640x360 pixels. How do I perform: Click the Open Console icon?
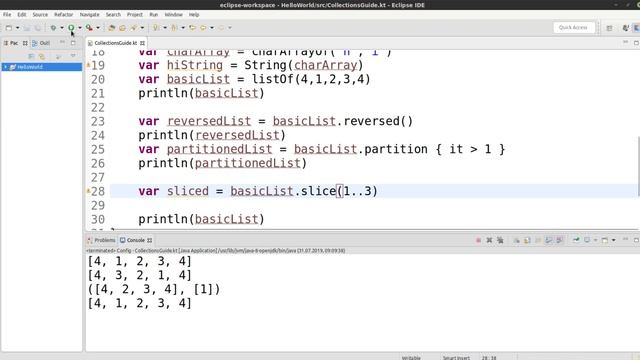click(x=605, y=240)
